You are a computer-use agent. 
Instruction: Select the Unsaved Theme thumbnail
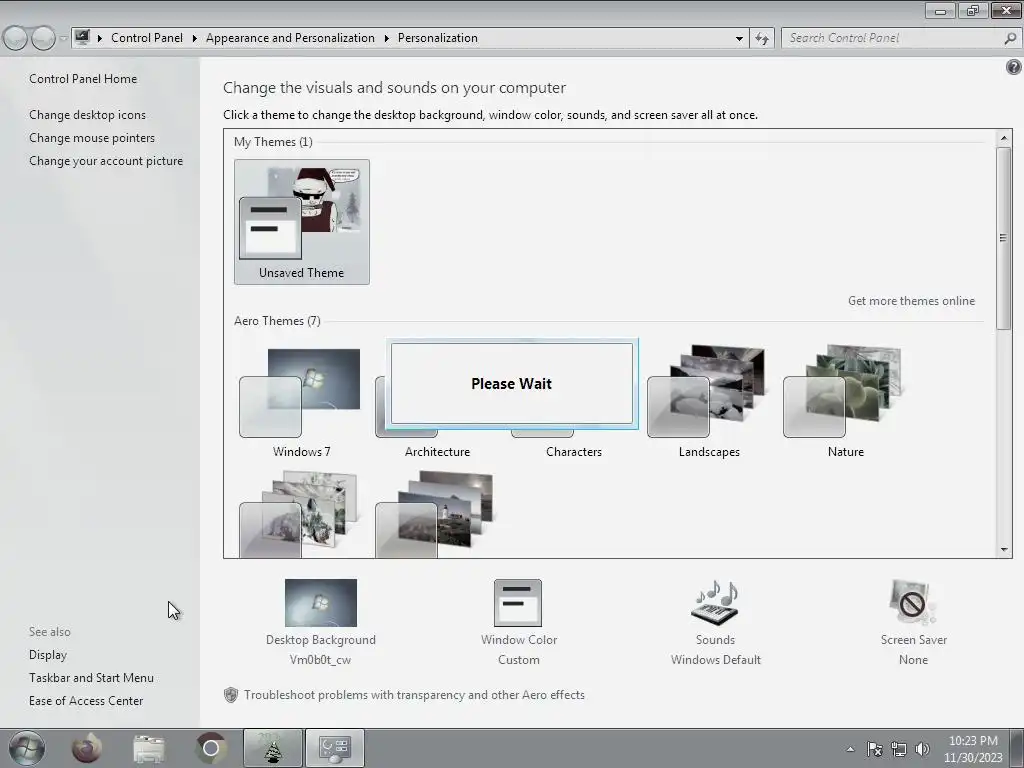point(302,222)
